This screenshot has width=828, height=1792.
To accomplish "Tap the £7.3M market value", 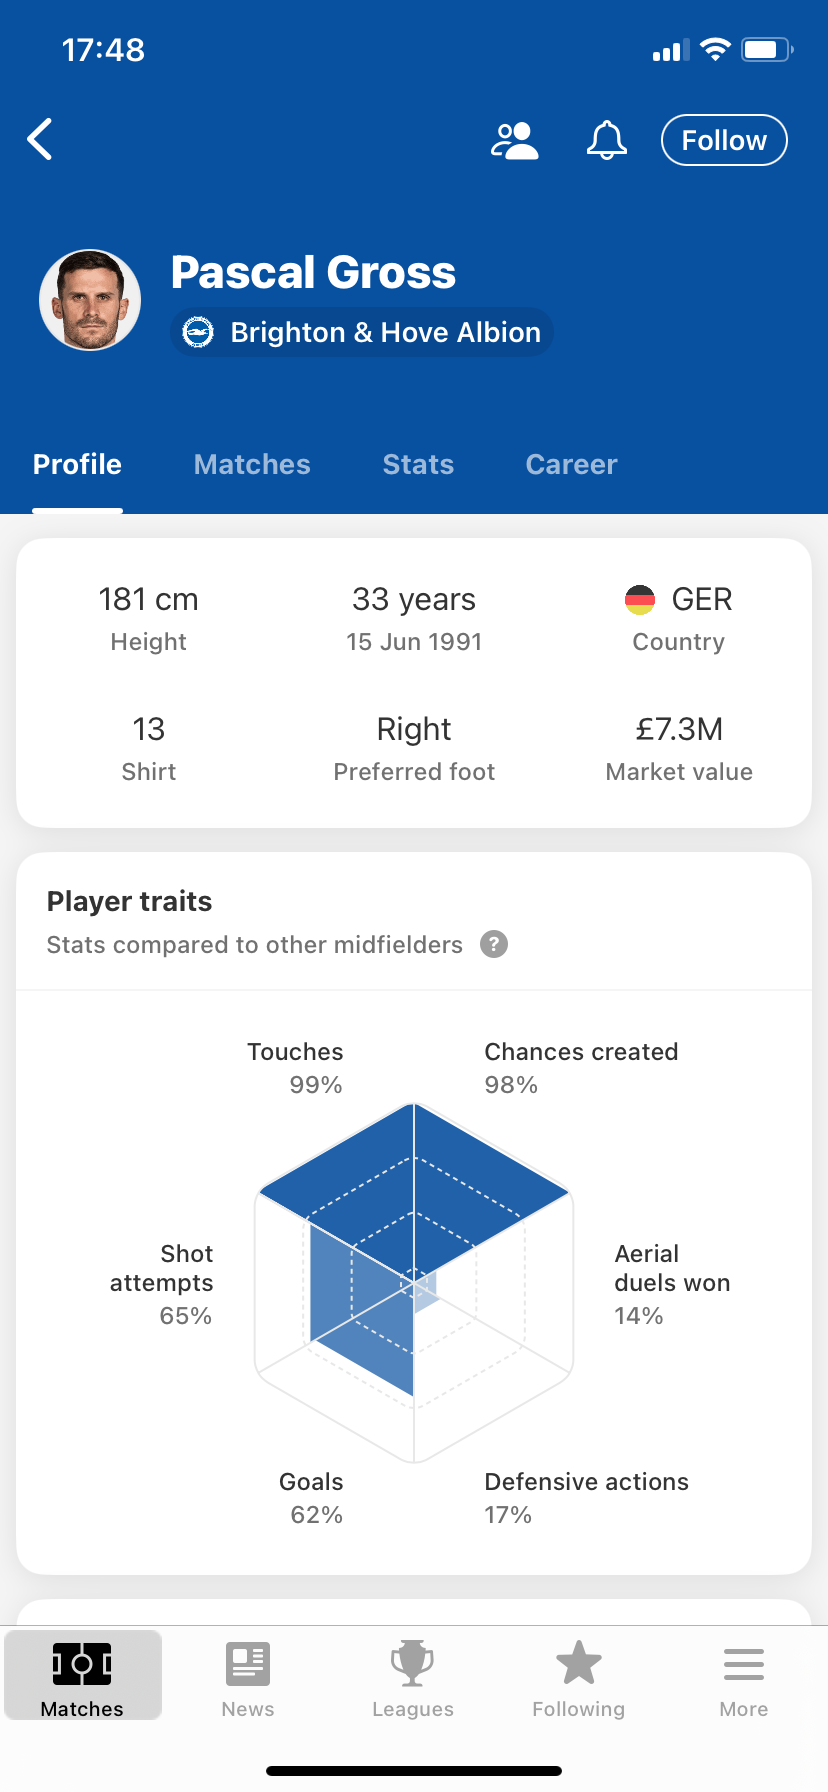I will 679,729.
